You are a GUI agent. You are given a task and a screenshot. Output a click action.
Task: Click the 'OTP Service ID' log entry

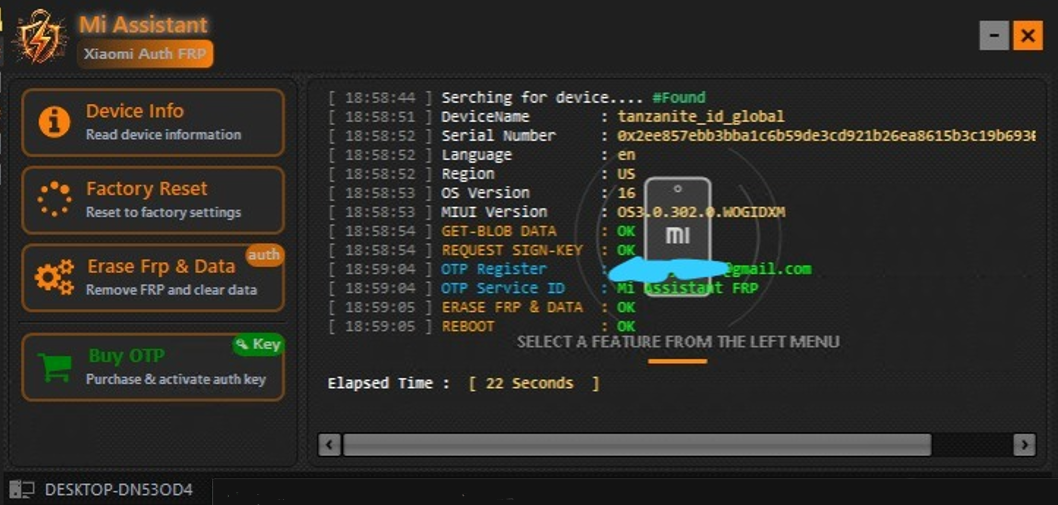pos(503,288)
